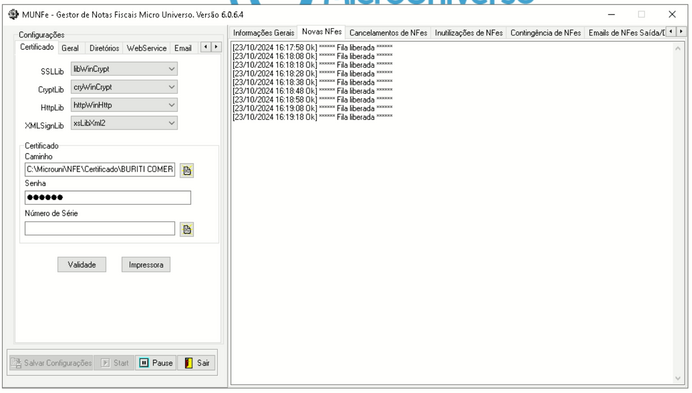The width and height of the screenshot is (692, 393).
Task: Expand the HttpLib combo box
Action: tap(124, 105)
